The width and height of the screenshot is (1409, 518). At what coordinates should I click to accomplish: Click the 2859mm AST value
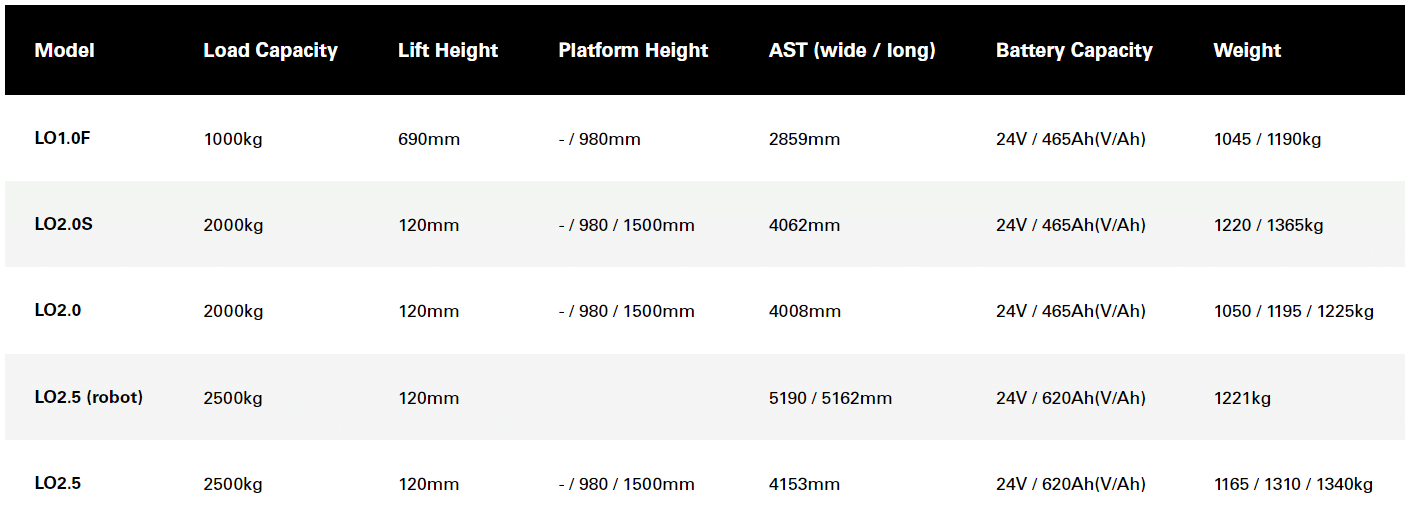point(804,139)
